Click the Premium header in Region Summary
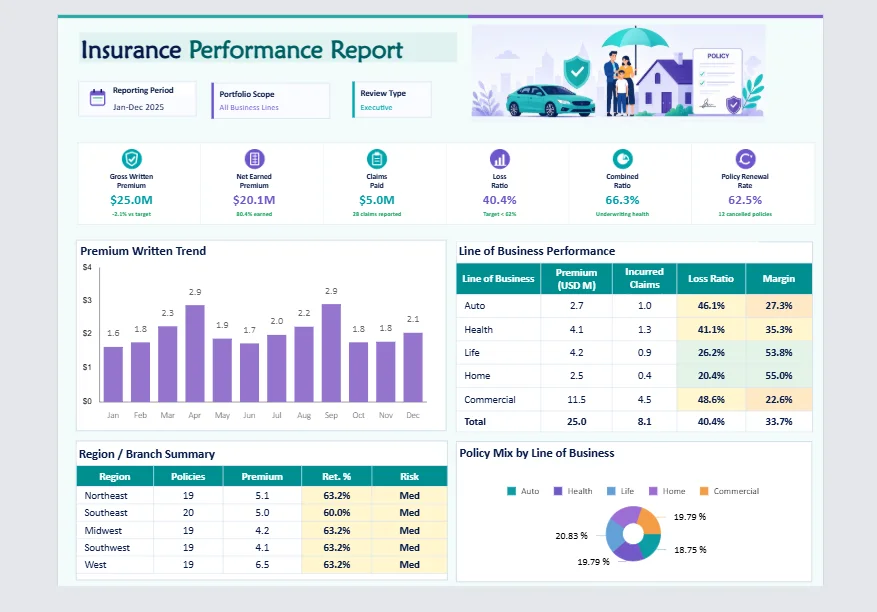This screenshot has width=877, height=612. 262,477
